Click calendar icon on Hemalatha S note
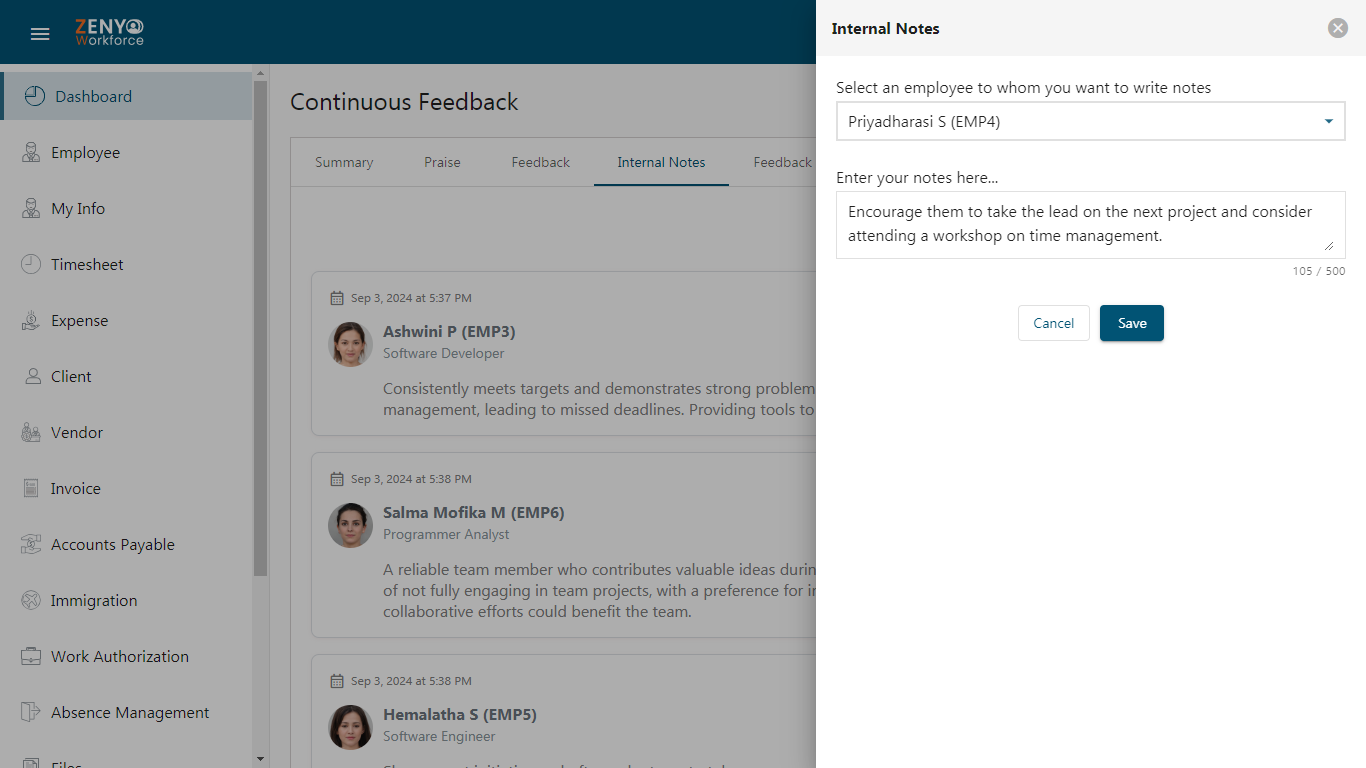This screenshot has height=768, width=1366. pos(337,681)
